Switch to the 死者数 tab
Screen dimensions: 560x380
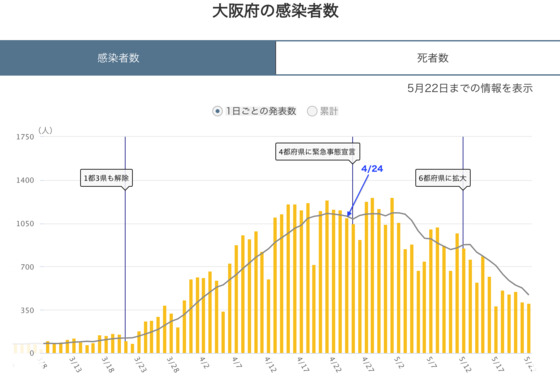click(418, 58)
